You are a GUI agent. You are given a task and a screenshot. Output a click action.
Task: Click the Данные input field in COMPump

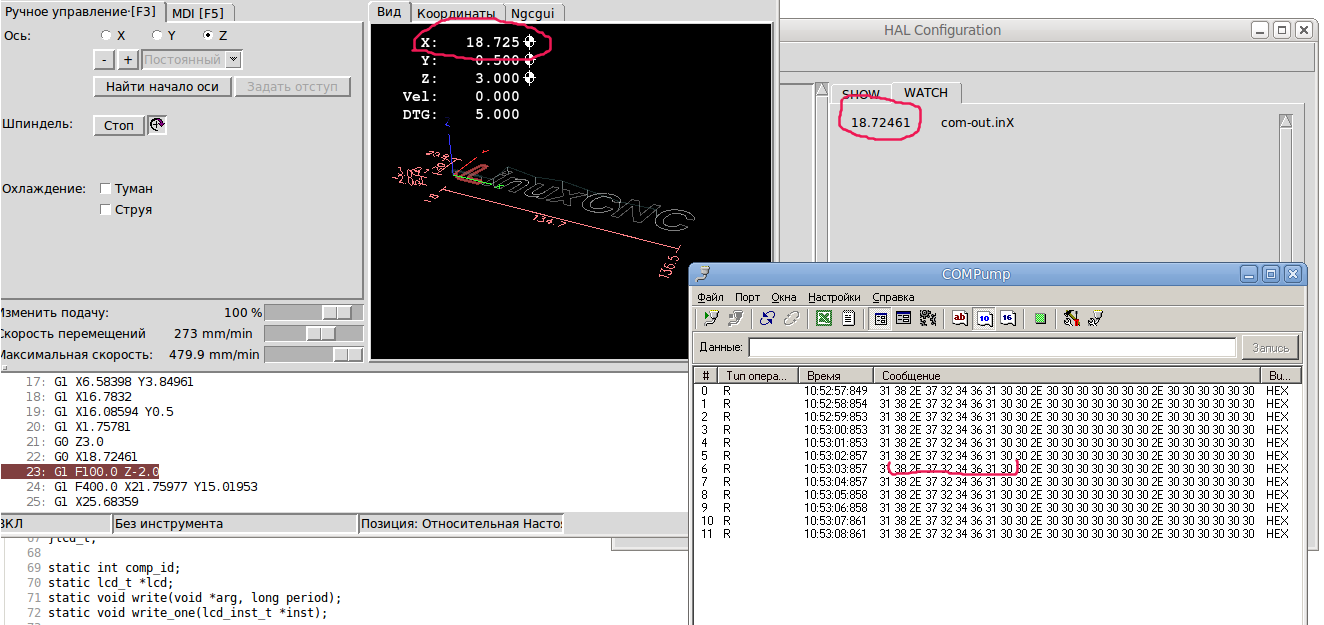[x=992, y=347]
